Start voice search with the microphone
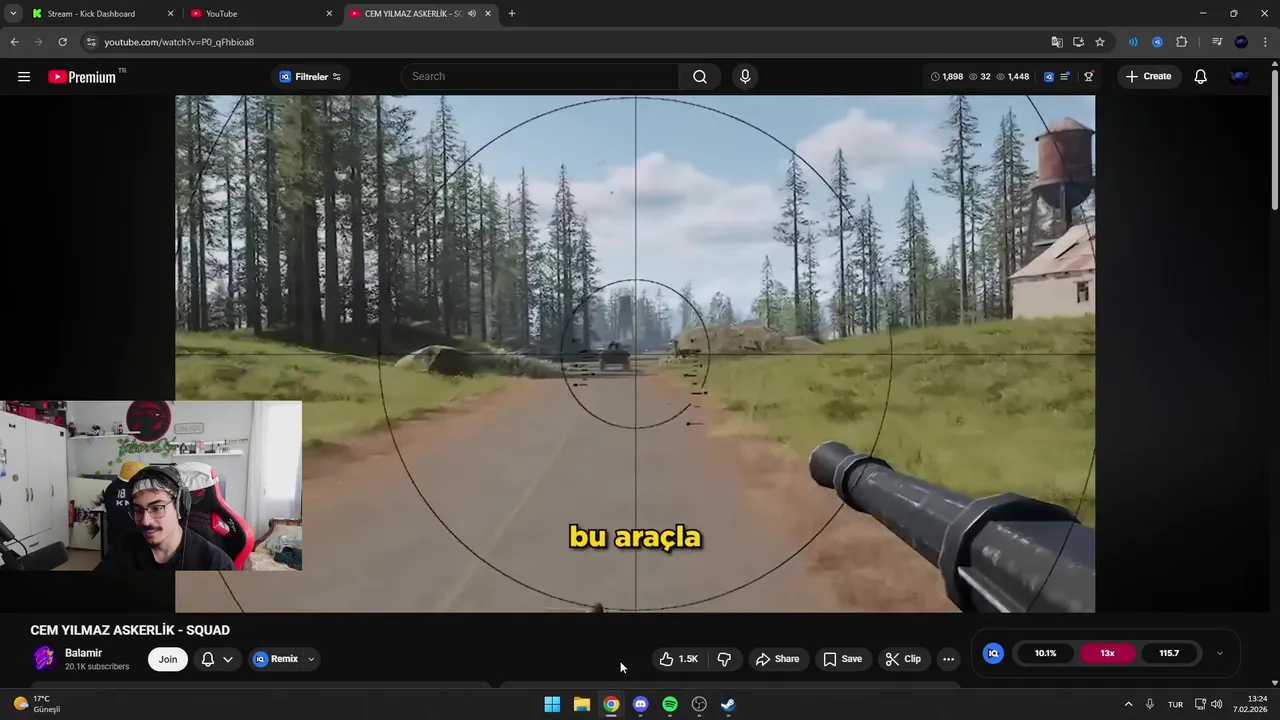 tap(745, 76)
